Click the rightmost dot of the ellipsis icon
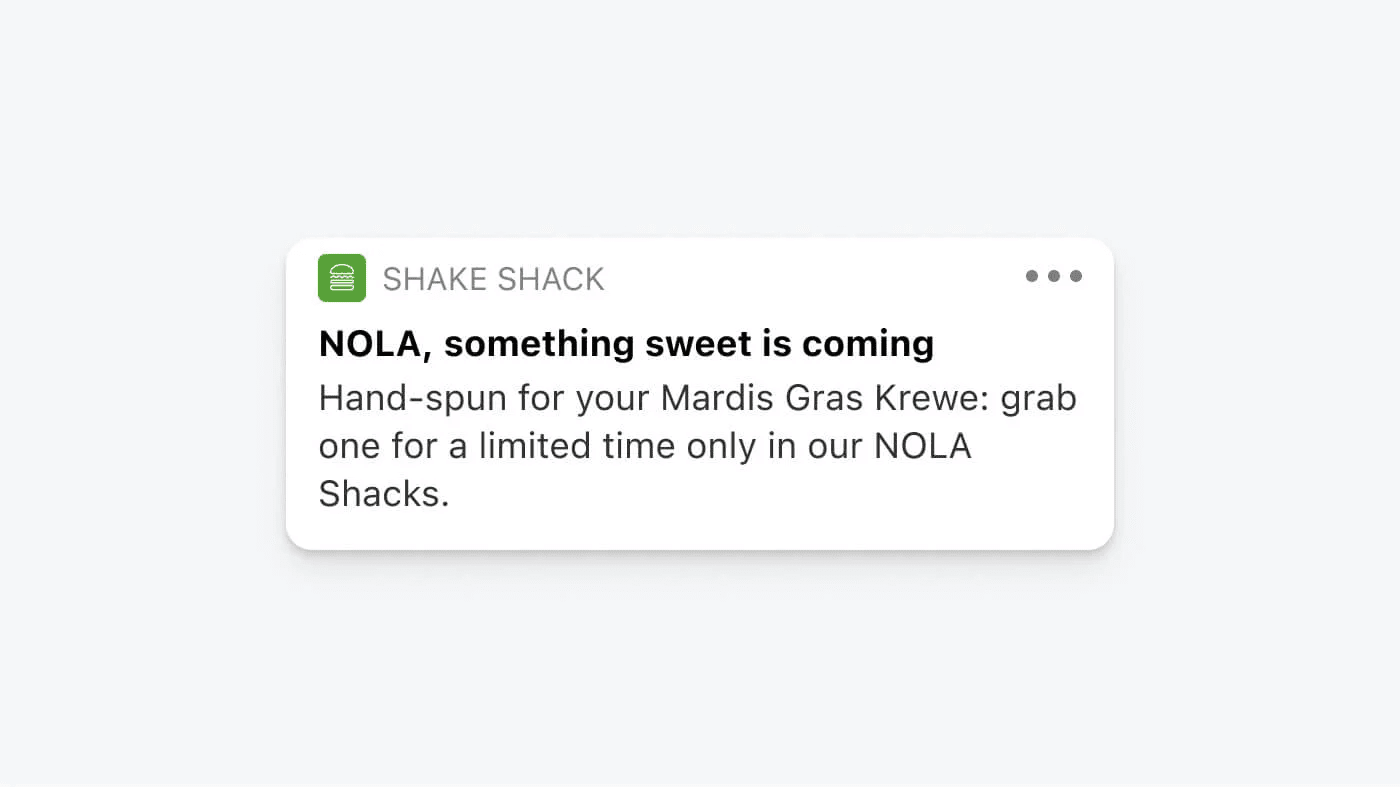This screenshot has height=787, width=1400. click(1078, 276)
